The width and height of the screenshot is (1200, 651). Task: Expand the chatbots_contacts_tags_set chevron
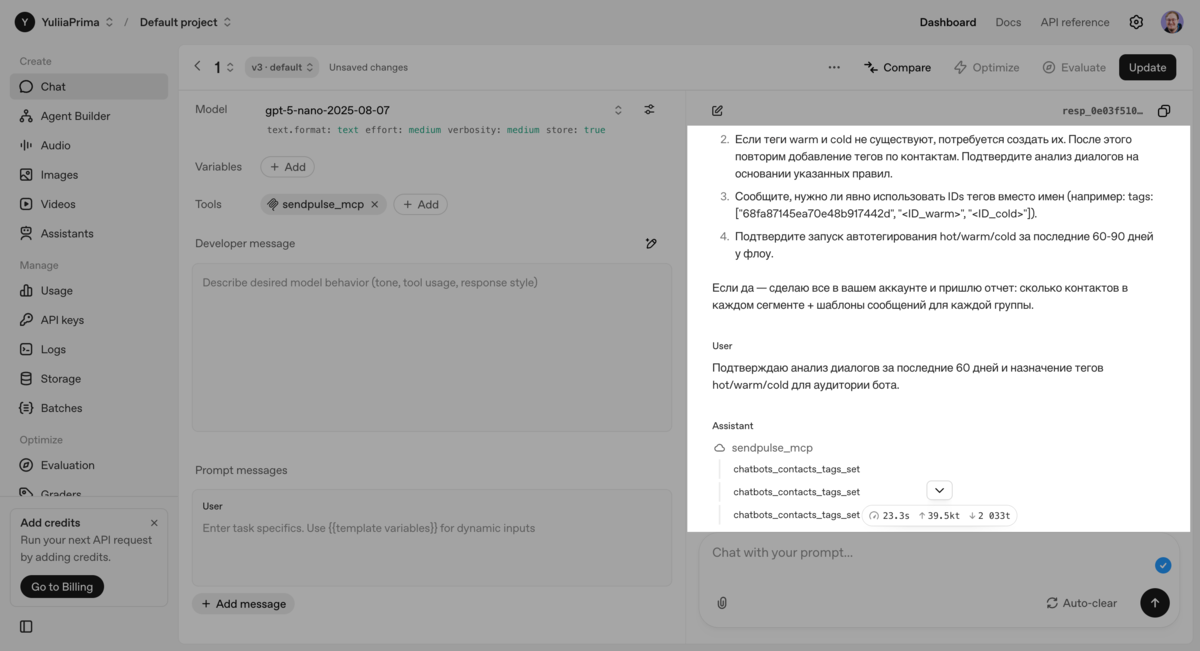[939, 491]
